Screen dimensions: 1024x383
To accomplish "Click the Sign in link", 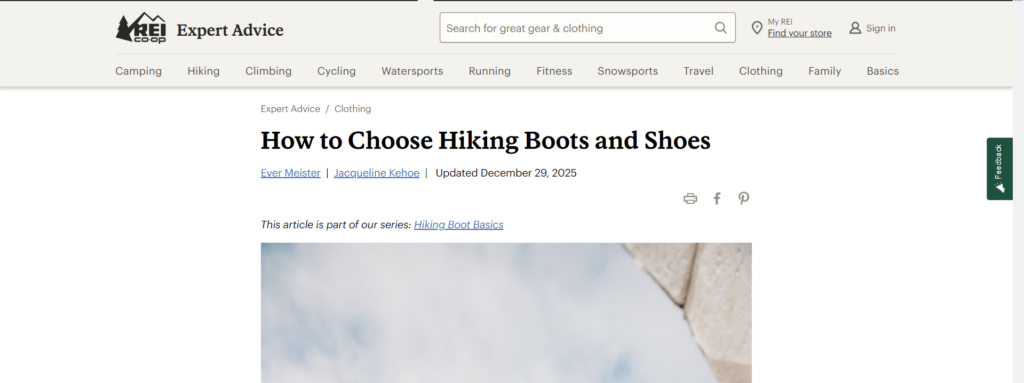I will pos(880,28).
